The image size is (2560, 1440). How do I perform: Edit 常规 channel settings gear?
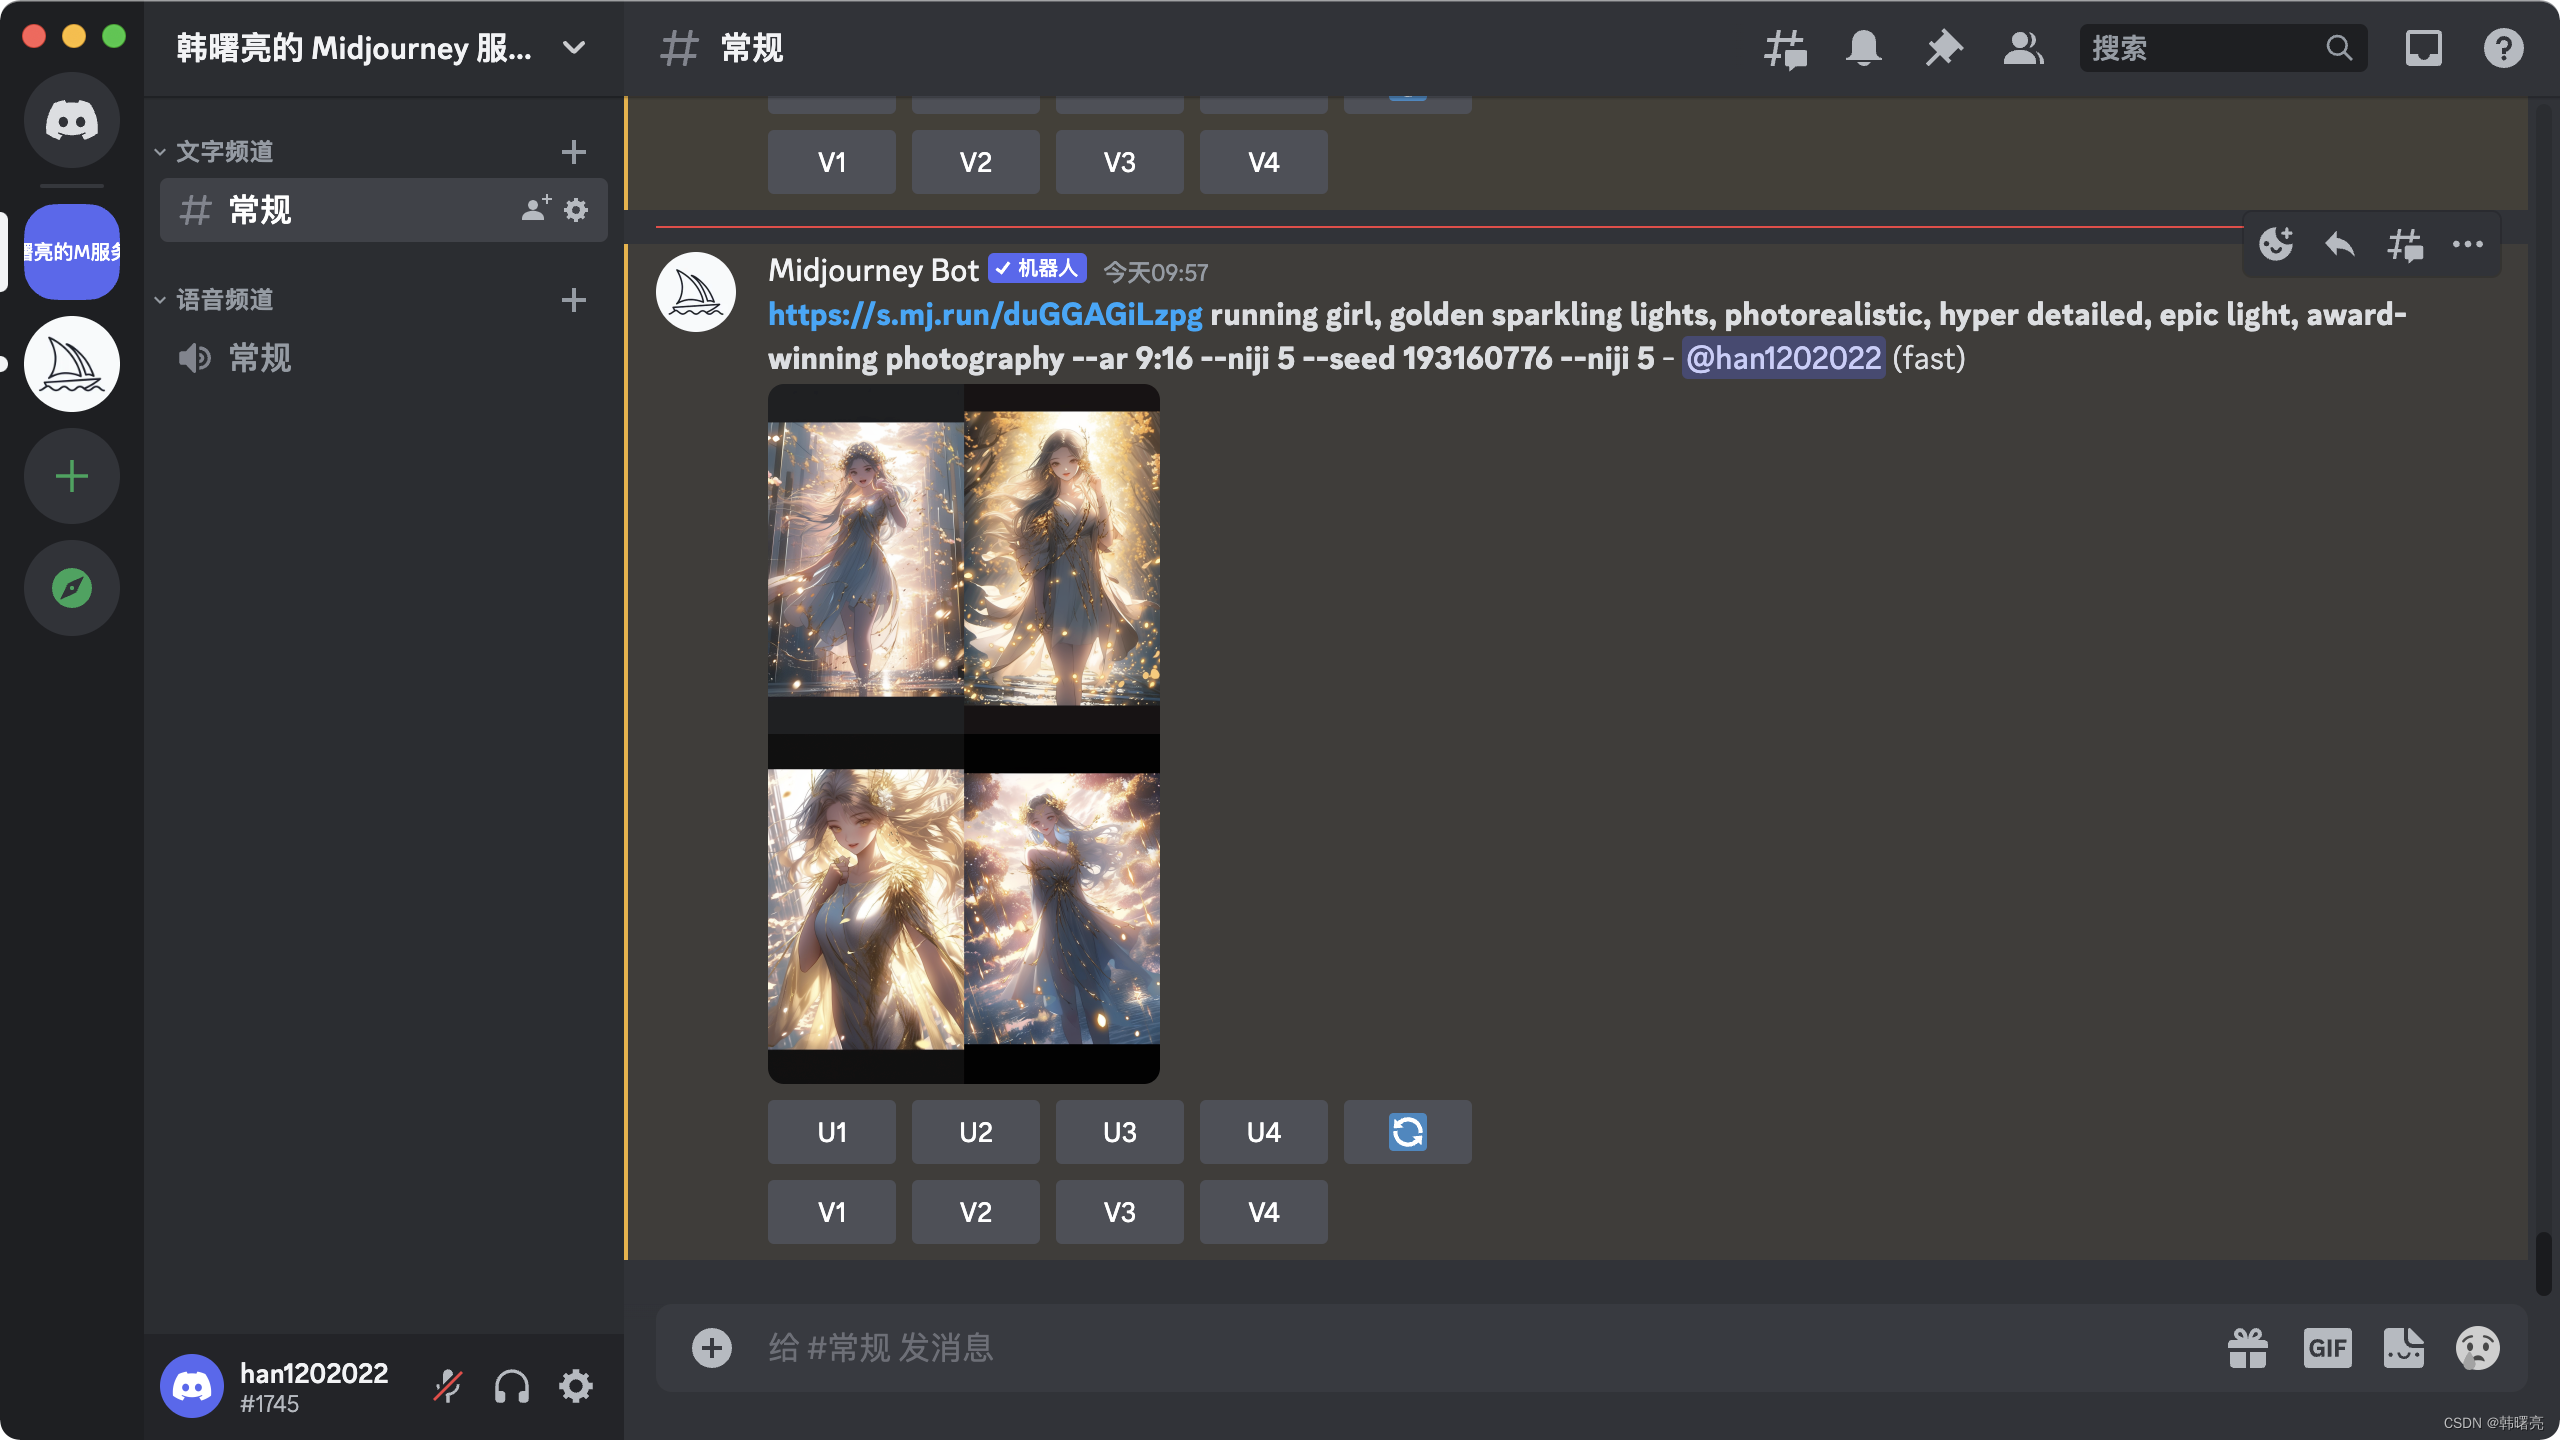(576, 210)
